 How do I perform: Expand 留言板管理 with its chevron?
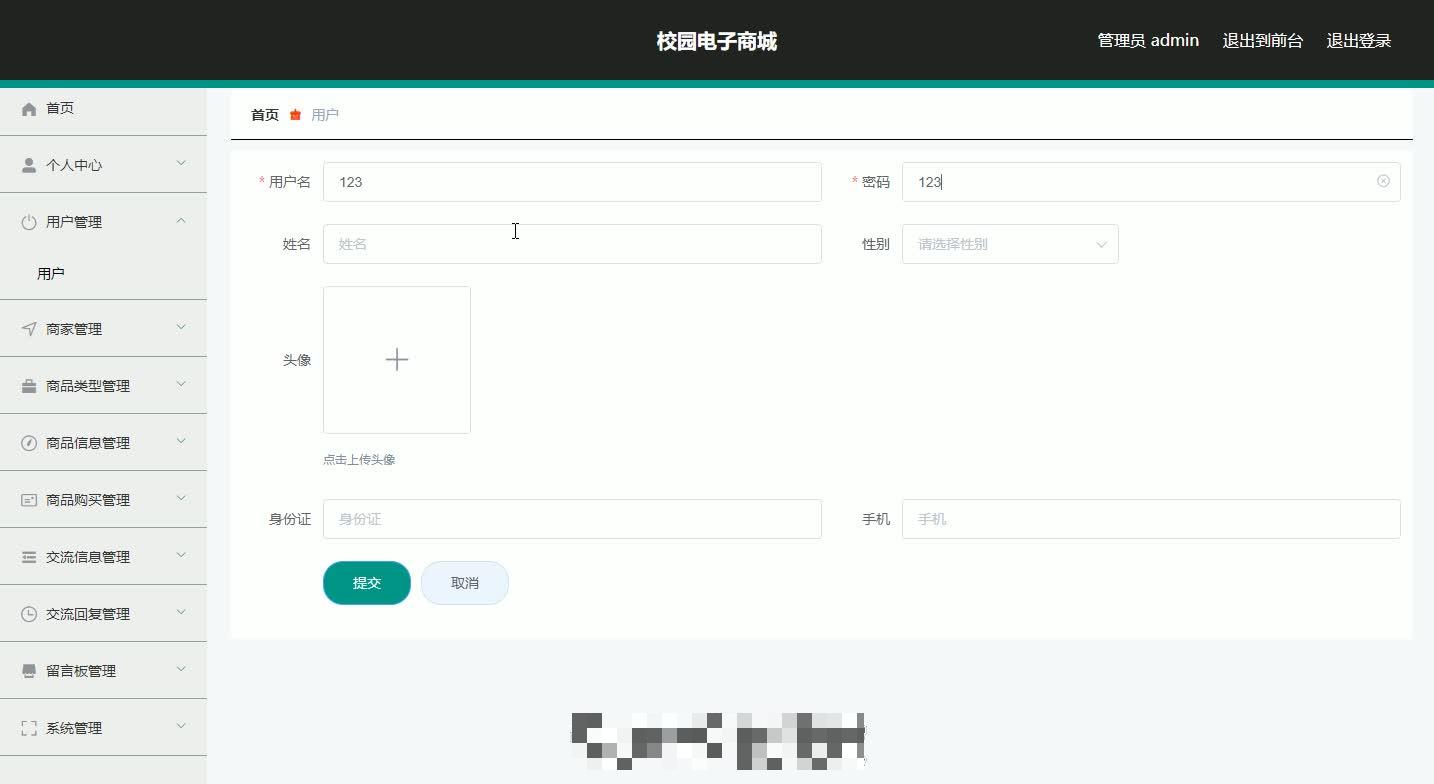pyautogui.click(x=181, y=668)
